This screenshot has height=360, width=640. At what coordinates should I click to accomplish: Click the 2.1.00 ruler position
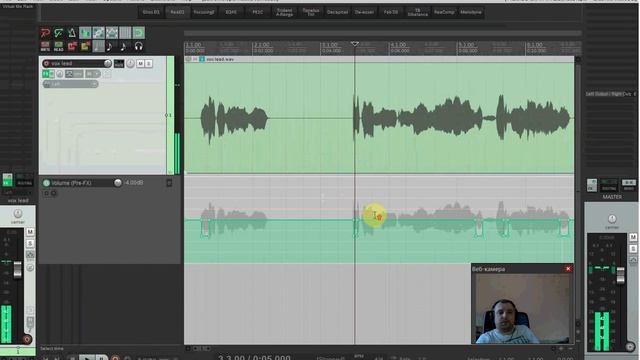(x=261, y=44)
